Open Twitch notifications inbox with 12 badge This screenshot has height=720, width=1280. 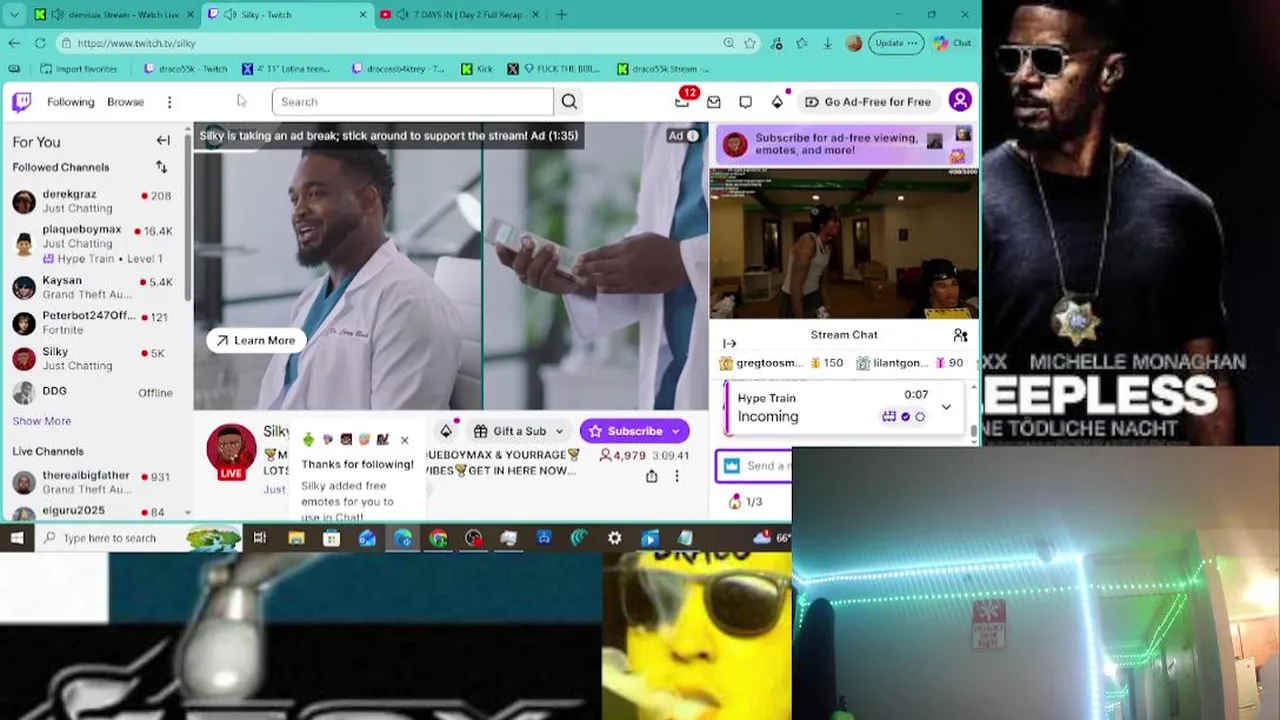coord(682,101)
